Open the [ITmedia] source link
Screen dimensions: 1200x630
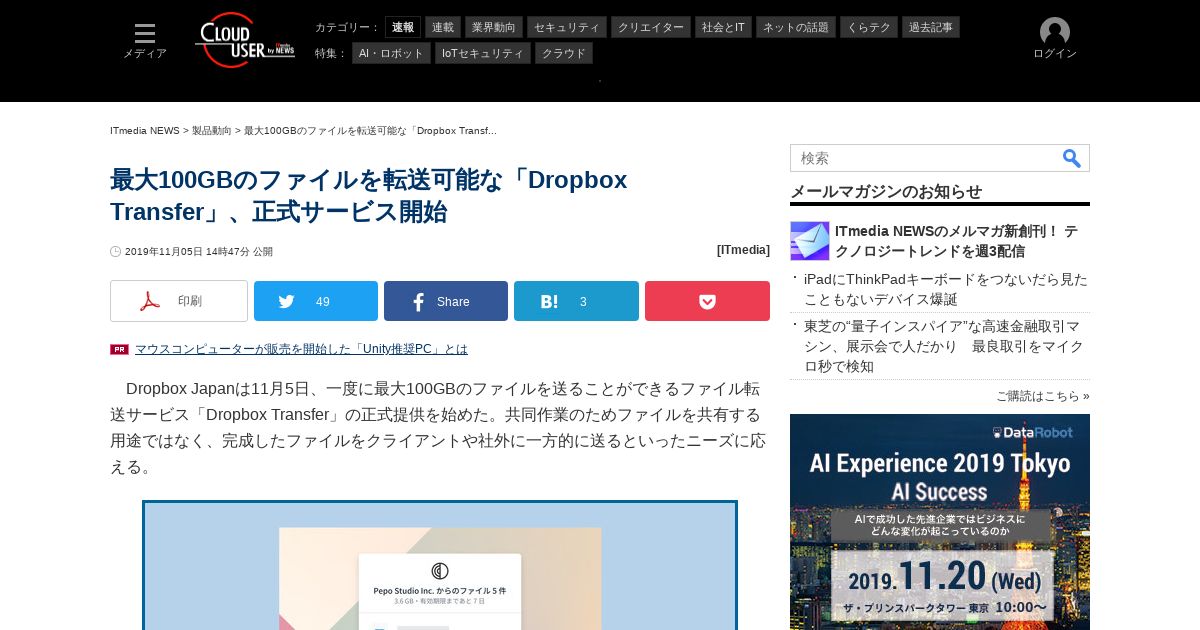coord(743,250)
